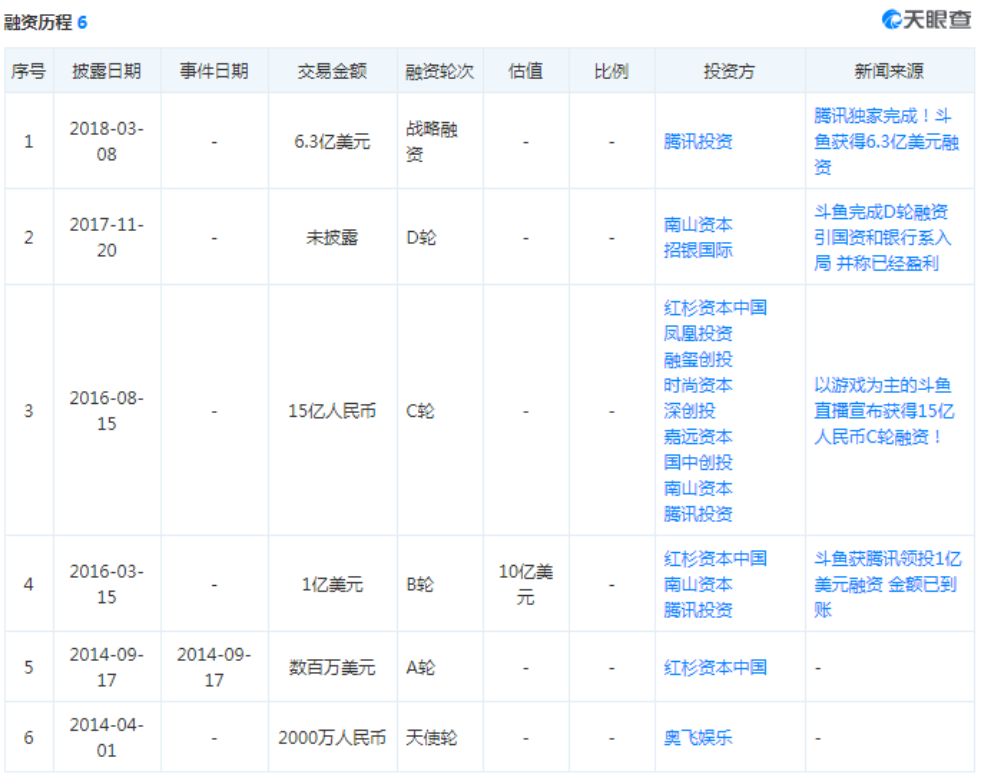982x784 pixels.
Task: Click the 比例 column header
Action: pos(611,71)
